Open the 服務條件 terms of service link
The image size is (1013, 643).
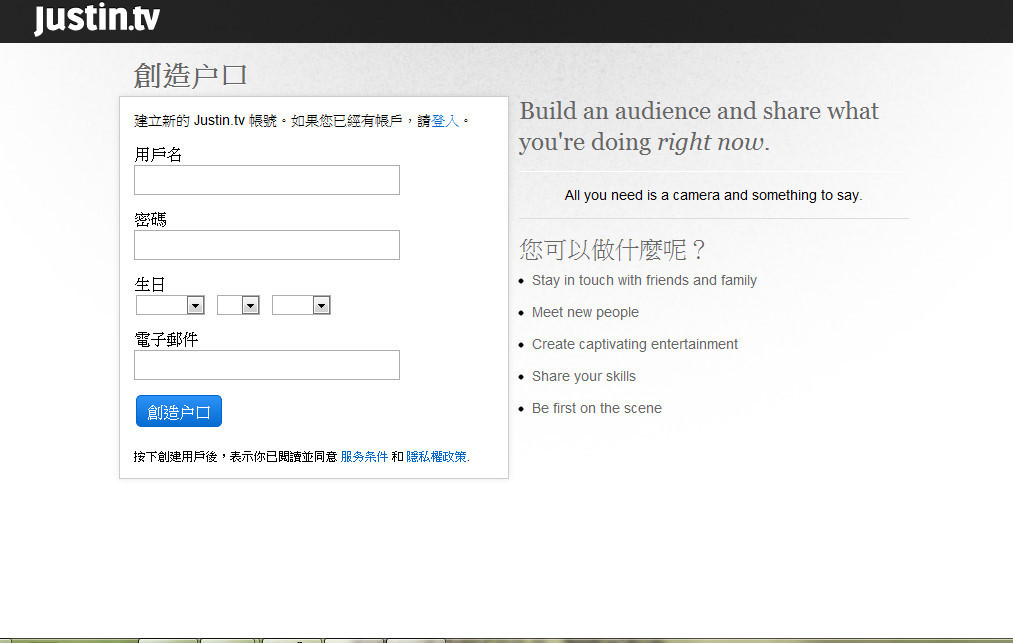click(x=364, y=457)
